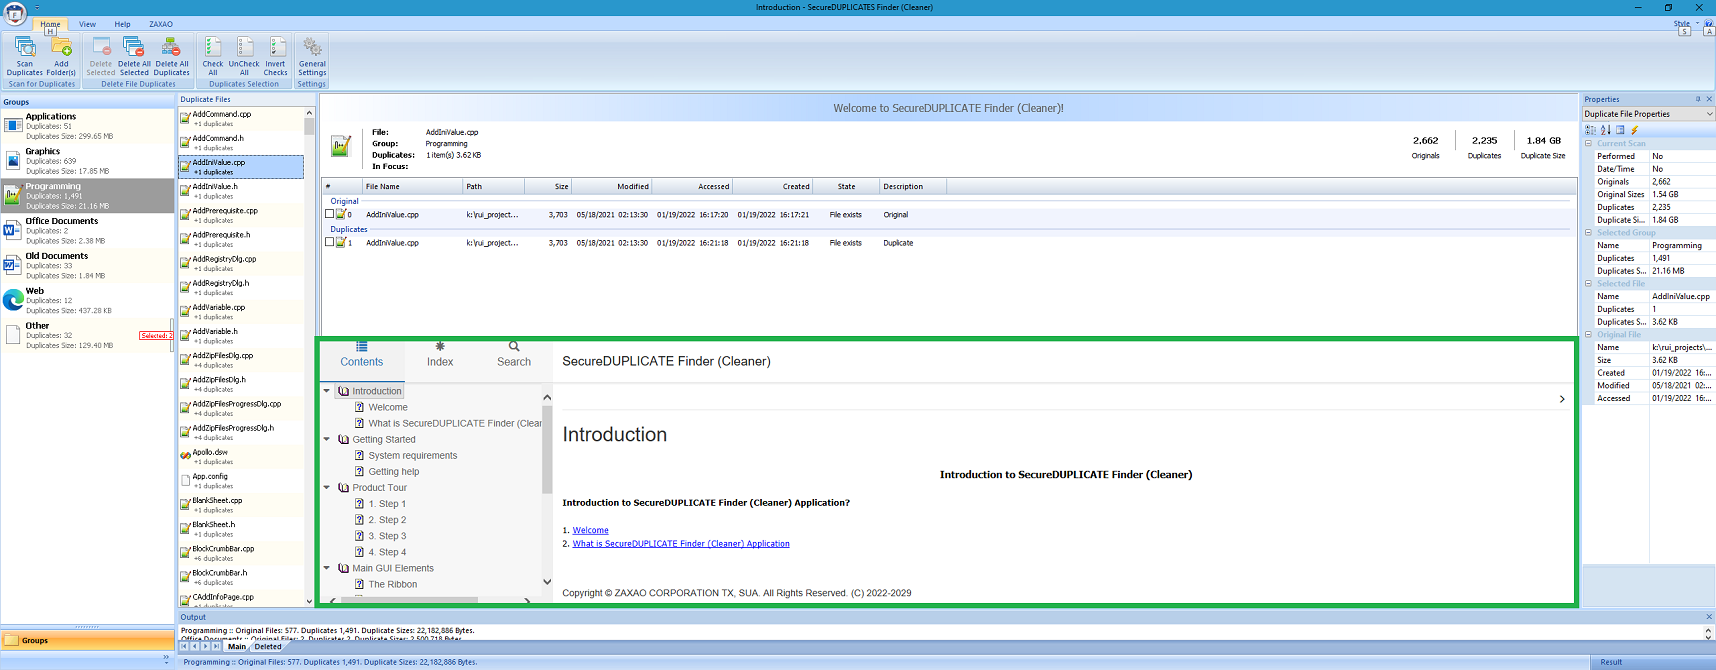
Task: Switch to the Search help tab
Action: [x=514, y=354]
